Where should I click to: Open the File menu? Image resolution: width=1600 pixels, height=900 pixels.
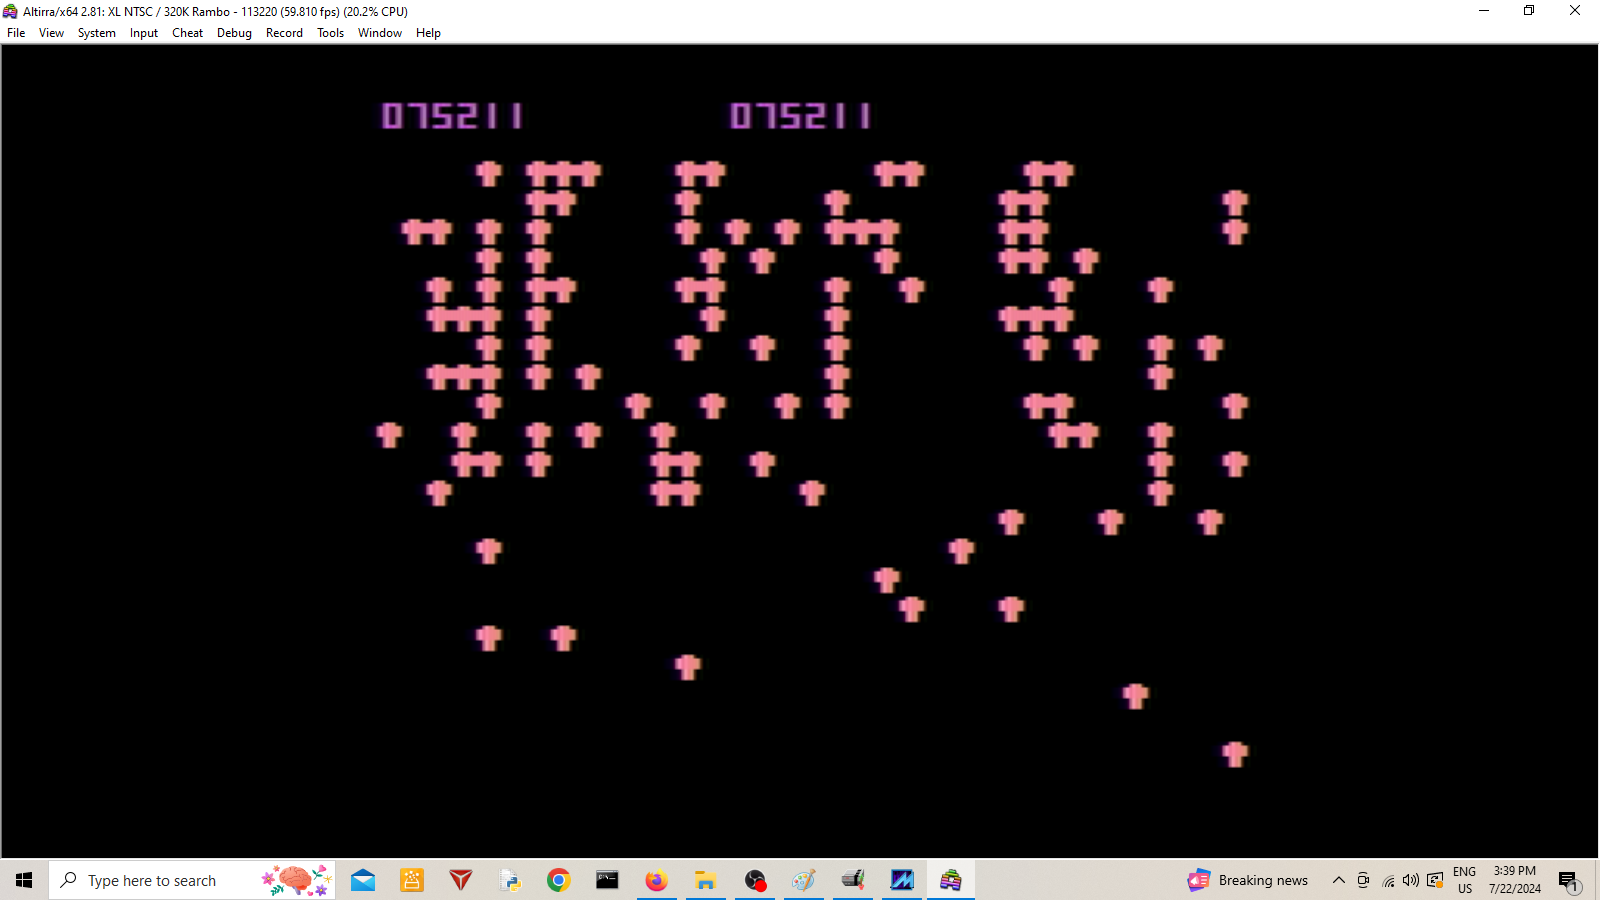(x=16, y=33)
